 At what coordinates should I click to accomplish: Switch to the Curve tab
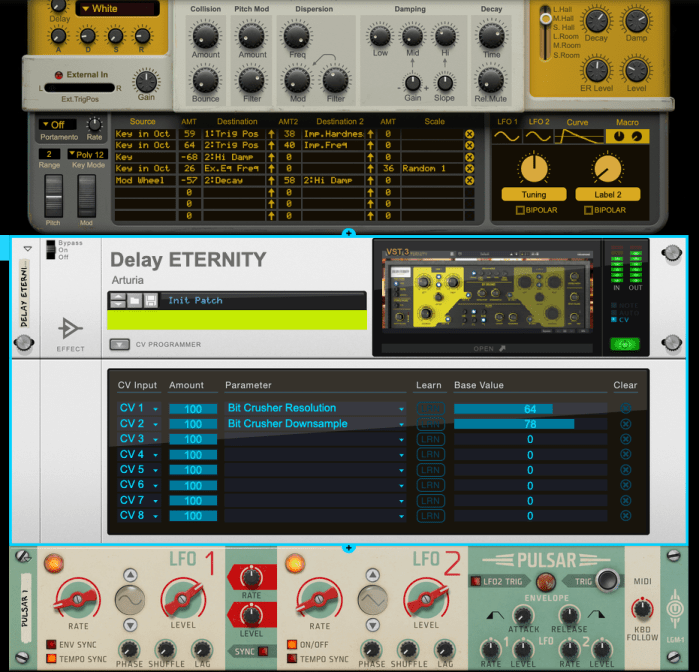577,121
